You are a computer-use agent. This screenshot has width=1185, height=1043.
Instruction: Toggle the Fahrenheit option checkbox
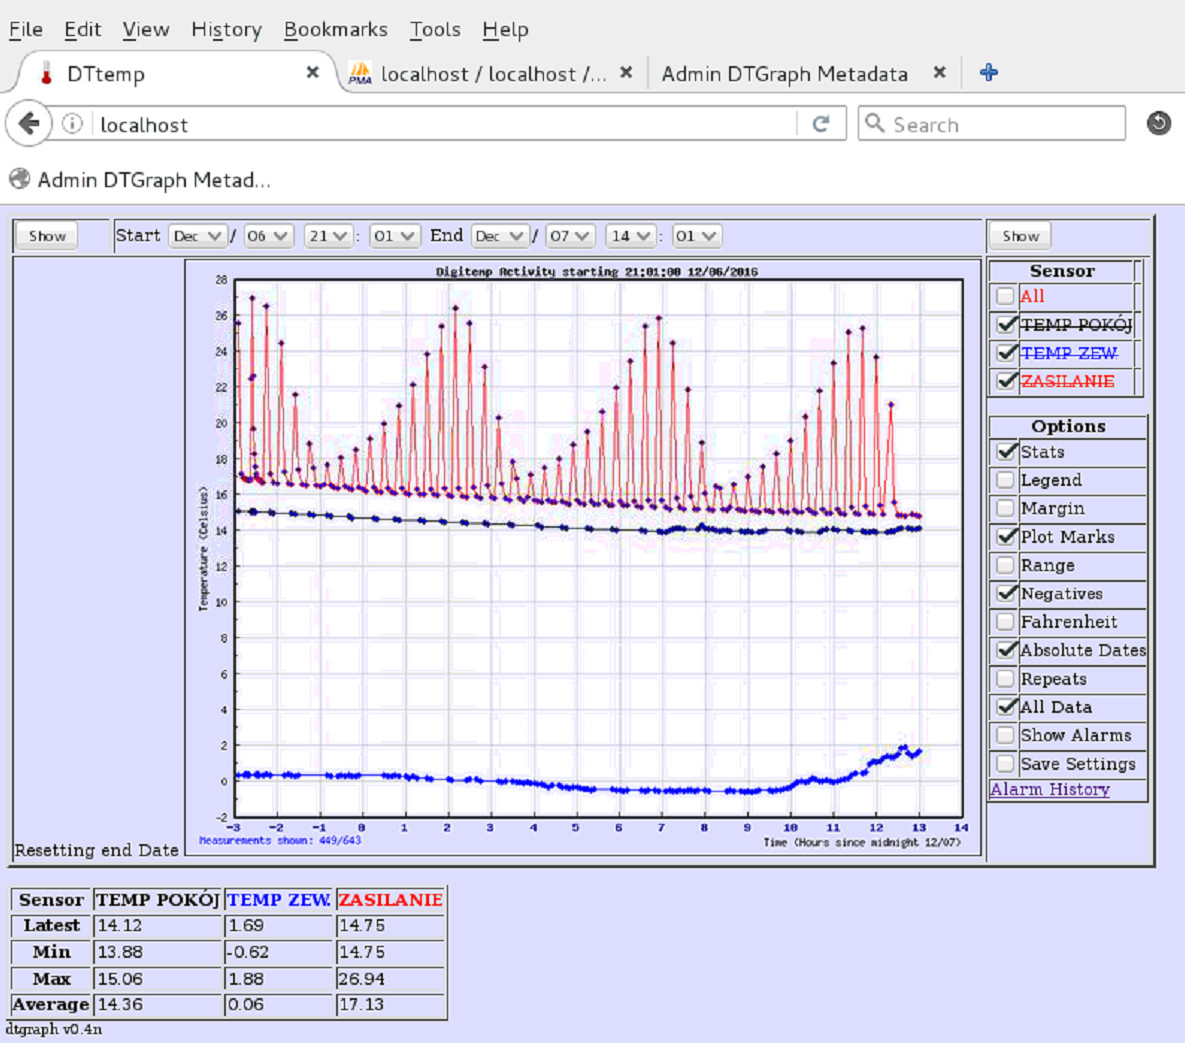pyautogui.click(x=1005, y=622)
